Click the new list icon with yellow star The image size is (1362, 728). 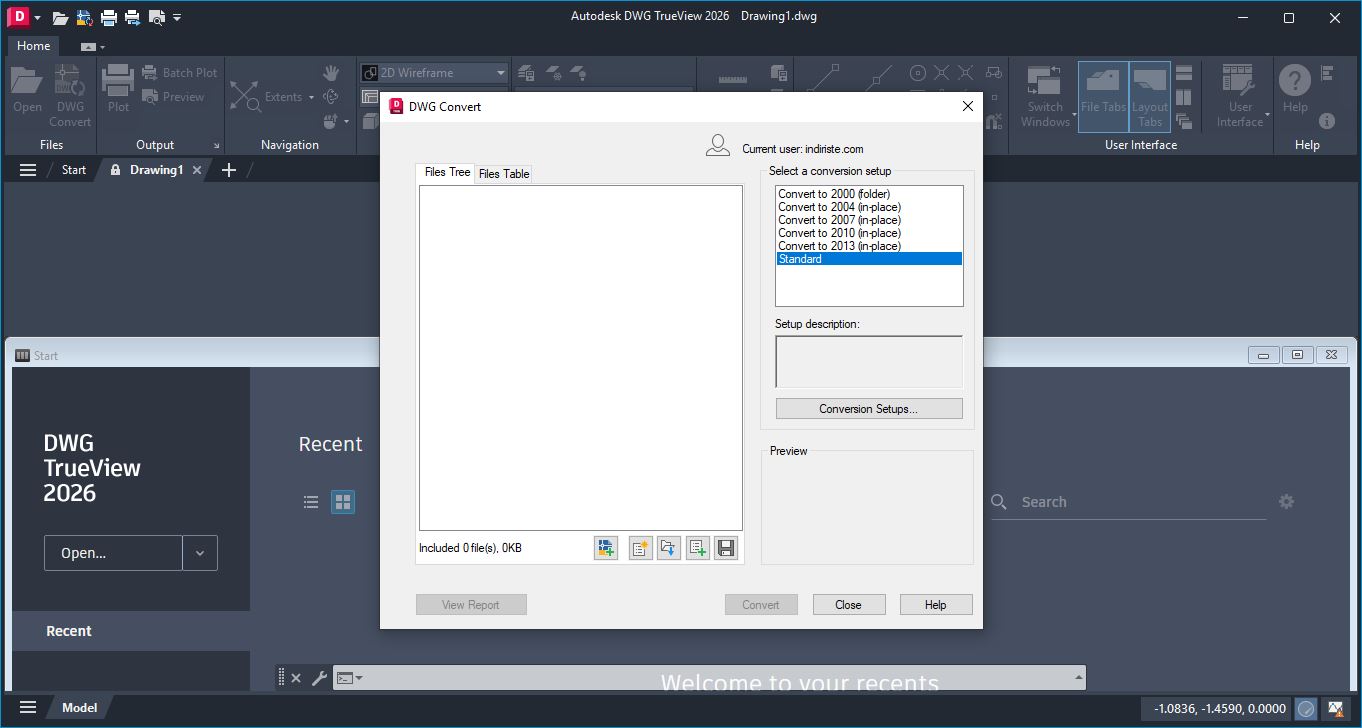pyautogui.click(x=640, y=548)
